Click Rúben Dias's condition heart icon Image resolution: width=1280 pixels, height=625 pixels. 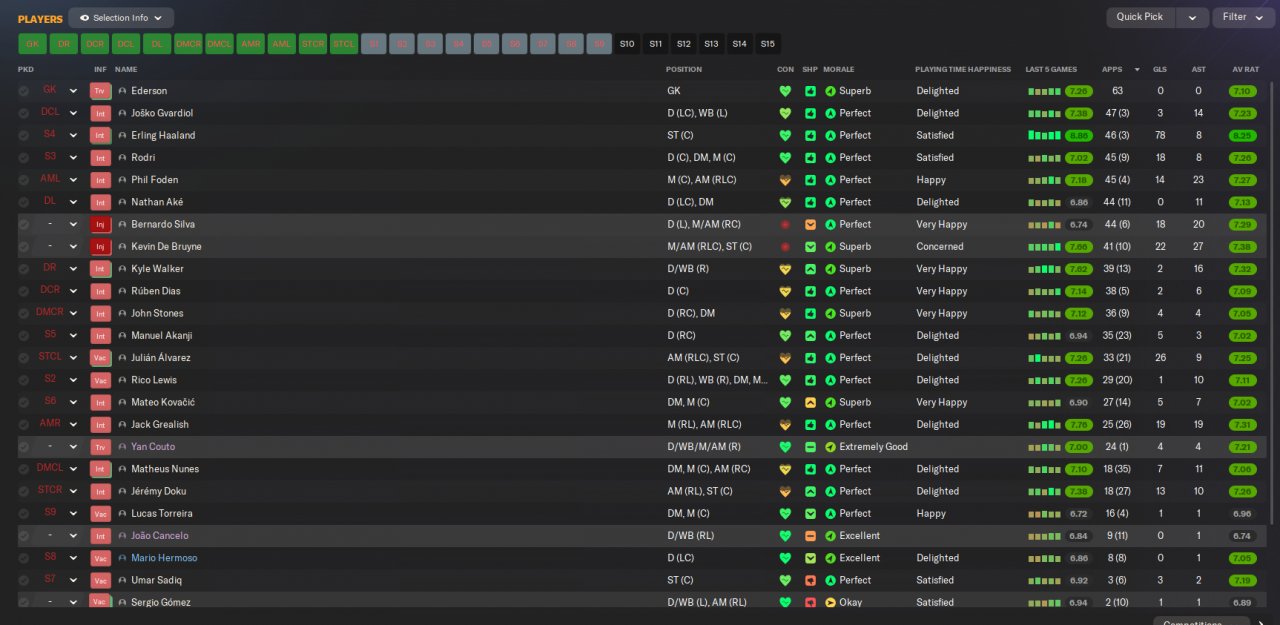point(785,291)
